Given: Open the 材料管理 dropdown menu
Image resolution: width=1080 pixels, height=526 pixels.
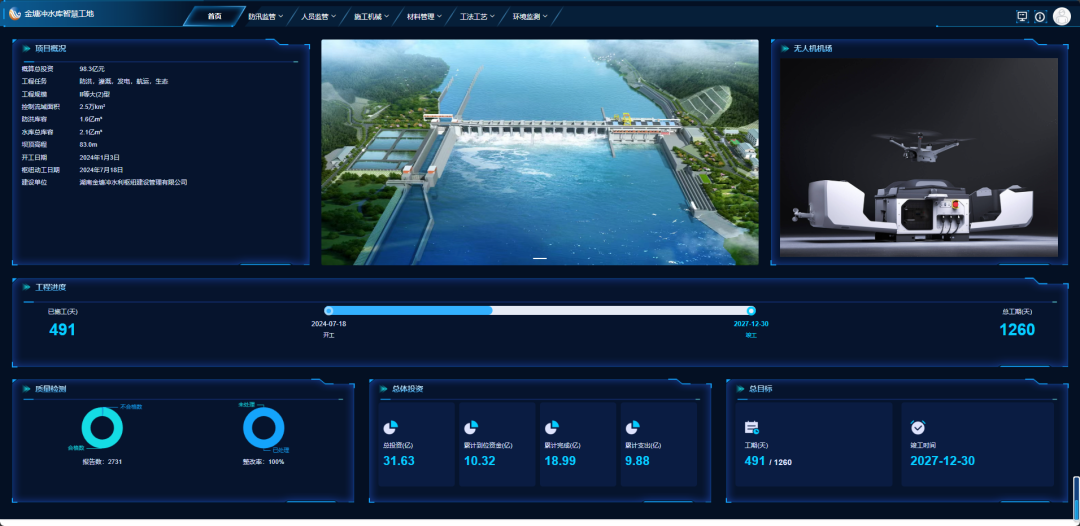Looking at the screenshot, I should coord(424,16).
